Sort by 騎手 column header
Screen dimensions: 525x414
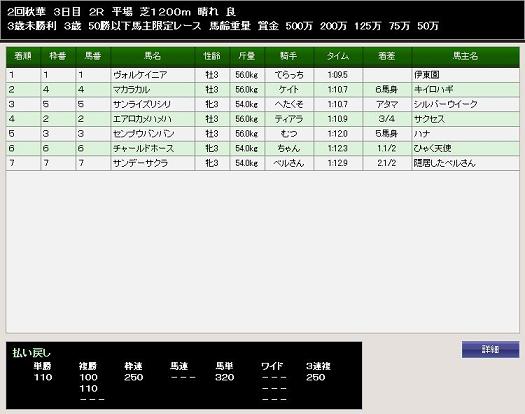(289, 57)
